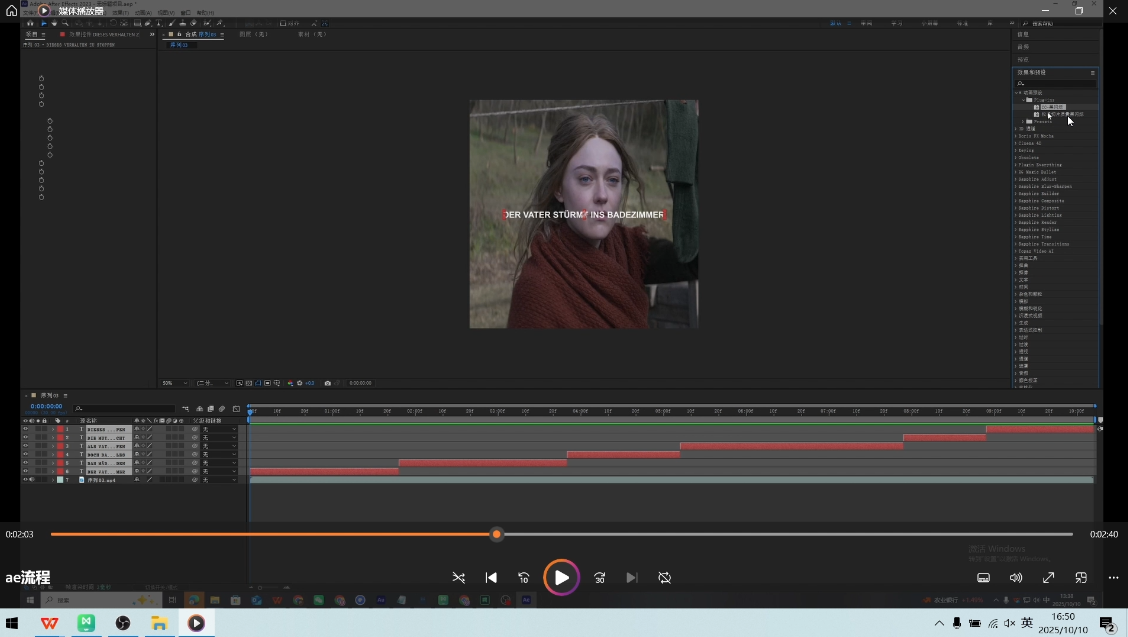Open the more options ellipsis menu
The height and width of the screenshot is (637, 1128).
[1113, 578]
